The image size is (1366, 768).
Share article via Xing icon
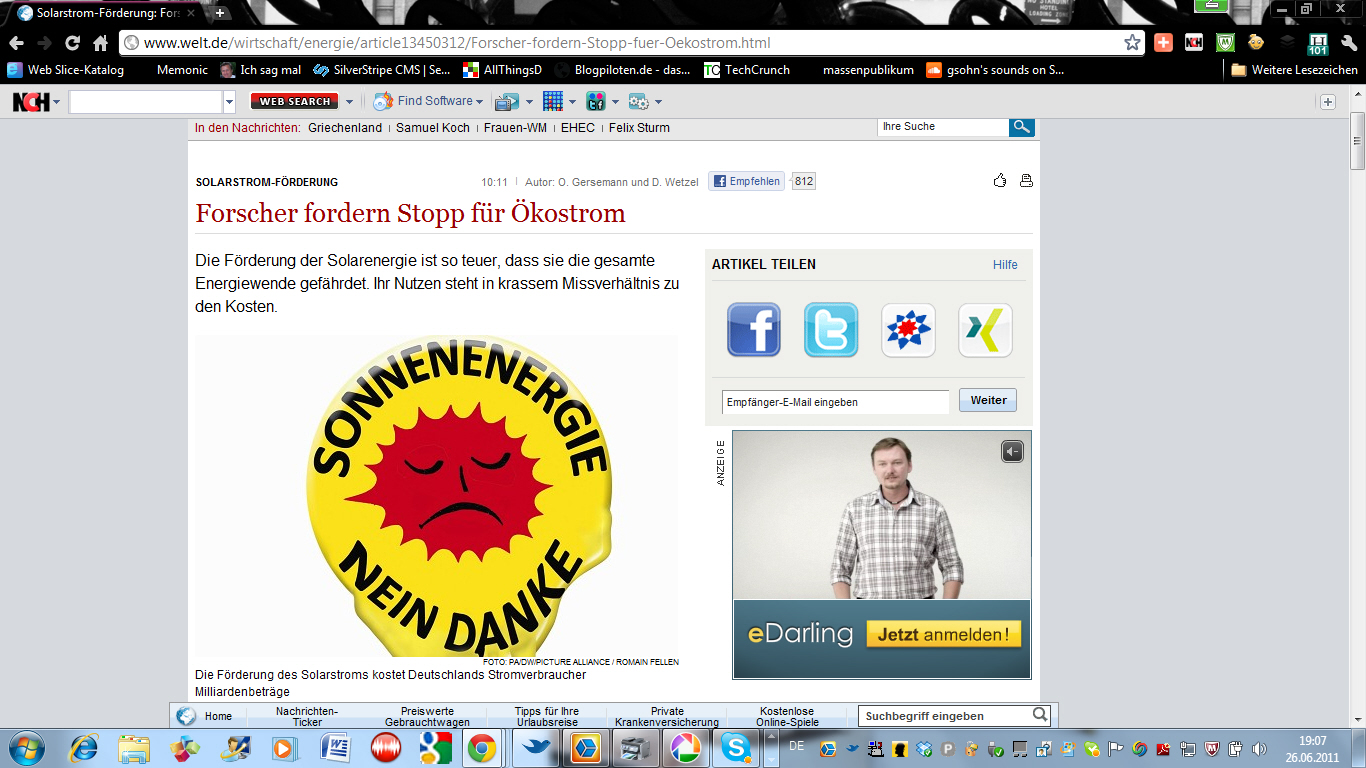point(984,330)
